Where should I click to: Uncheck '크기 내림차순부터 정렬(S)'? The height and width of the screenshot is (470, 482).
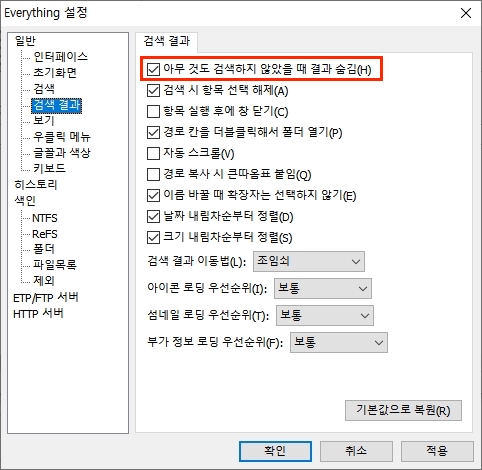coord(153,238)
